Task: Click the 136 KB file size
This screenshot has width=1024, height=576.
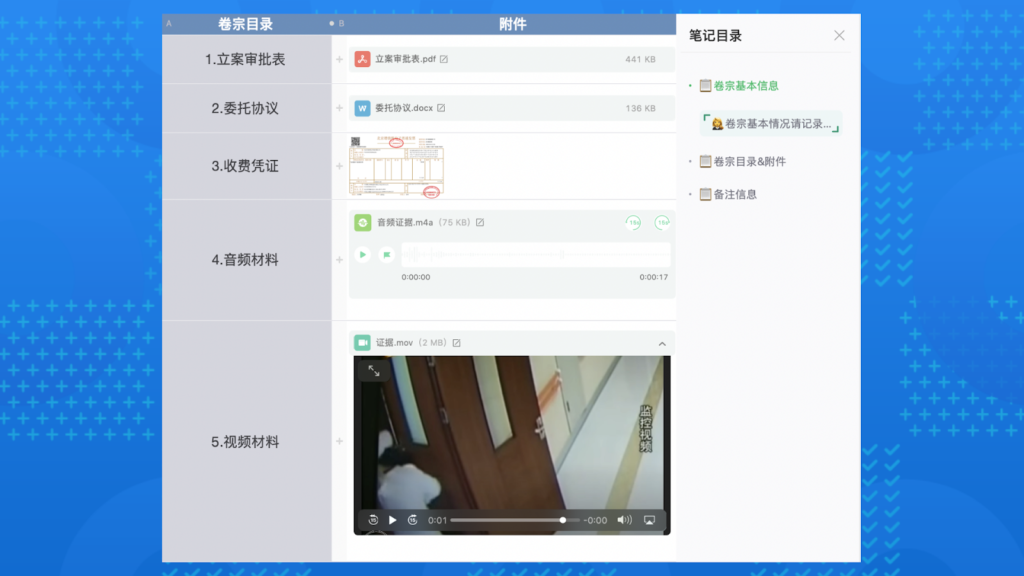Action: click(x=640, y=108)
